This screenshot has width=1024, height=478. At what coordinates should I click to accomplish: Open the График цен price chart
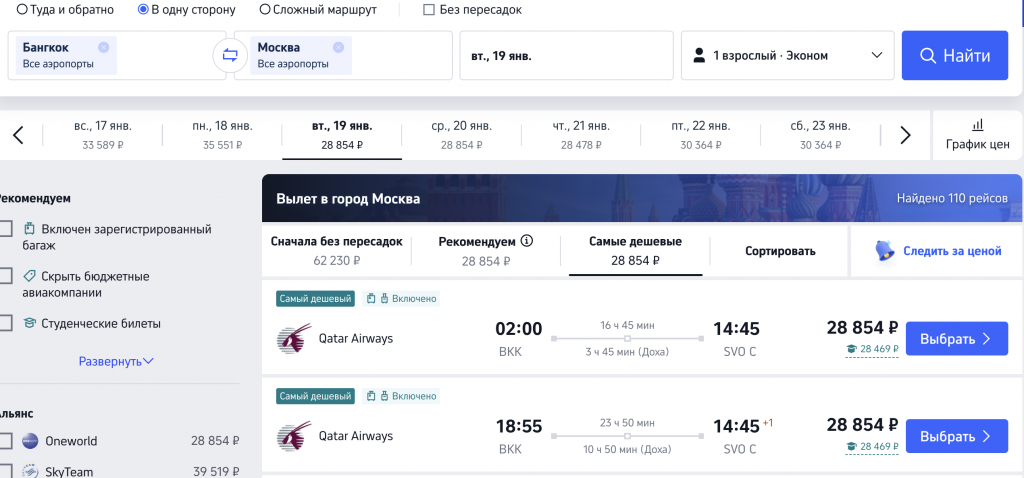tap(977, 135)
